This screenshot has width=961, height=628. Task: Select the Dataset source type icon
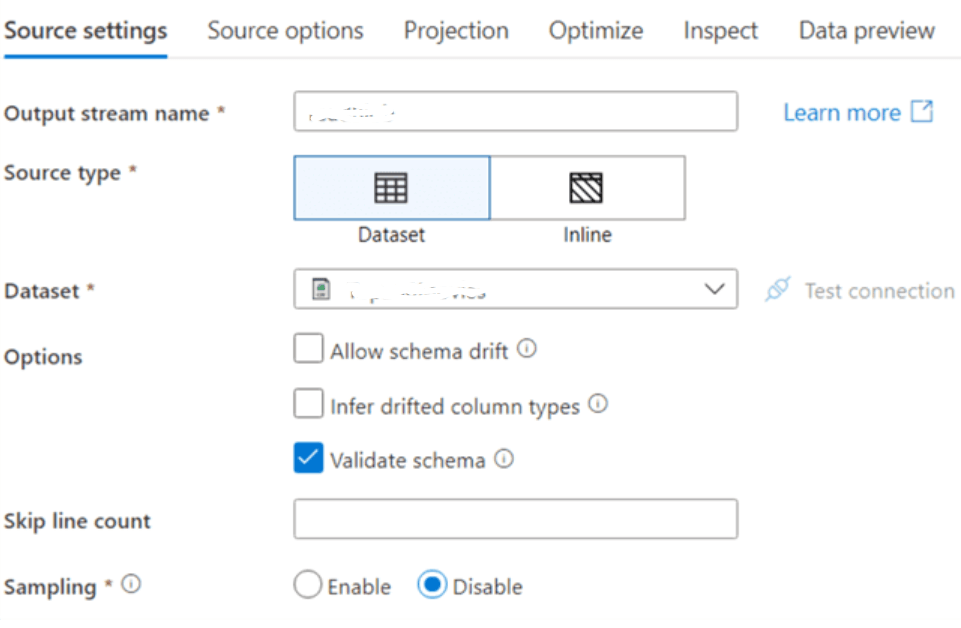(x=391, y=187)
